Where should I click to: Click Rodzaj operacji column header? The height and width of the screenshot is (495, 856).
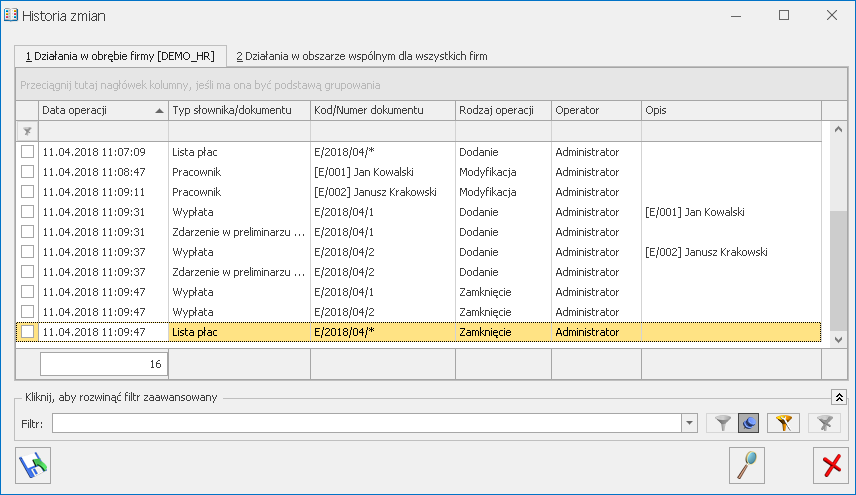tap(503, 110)
